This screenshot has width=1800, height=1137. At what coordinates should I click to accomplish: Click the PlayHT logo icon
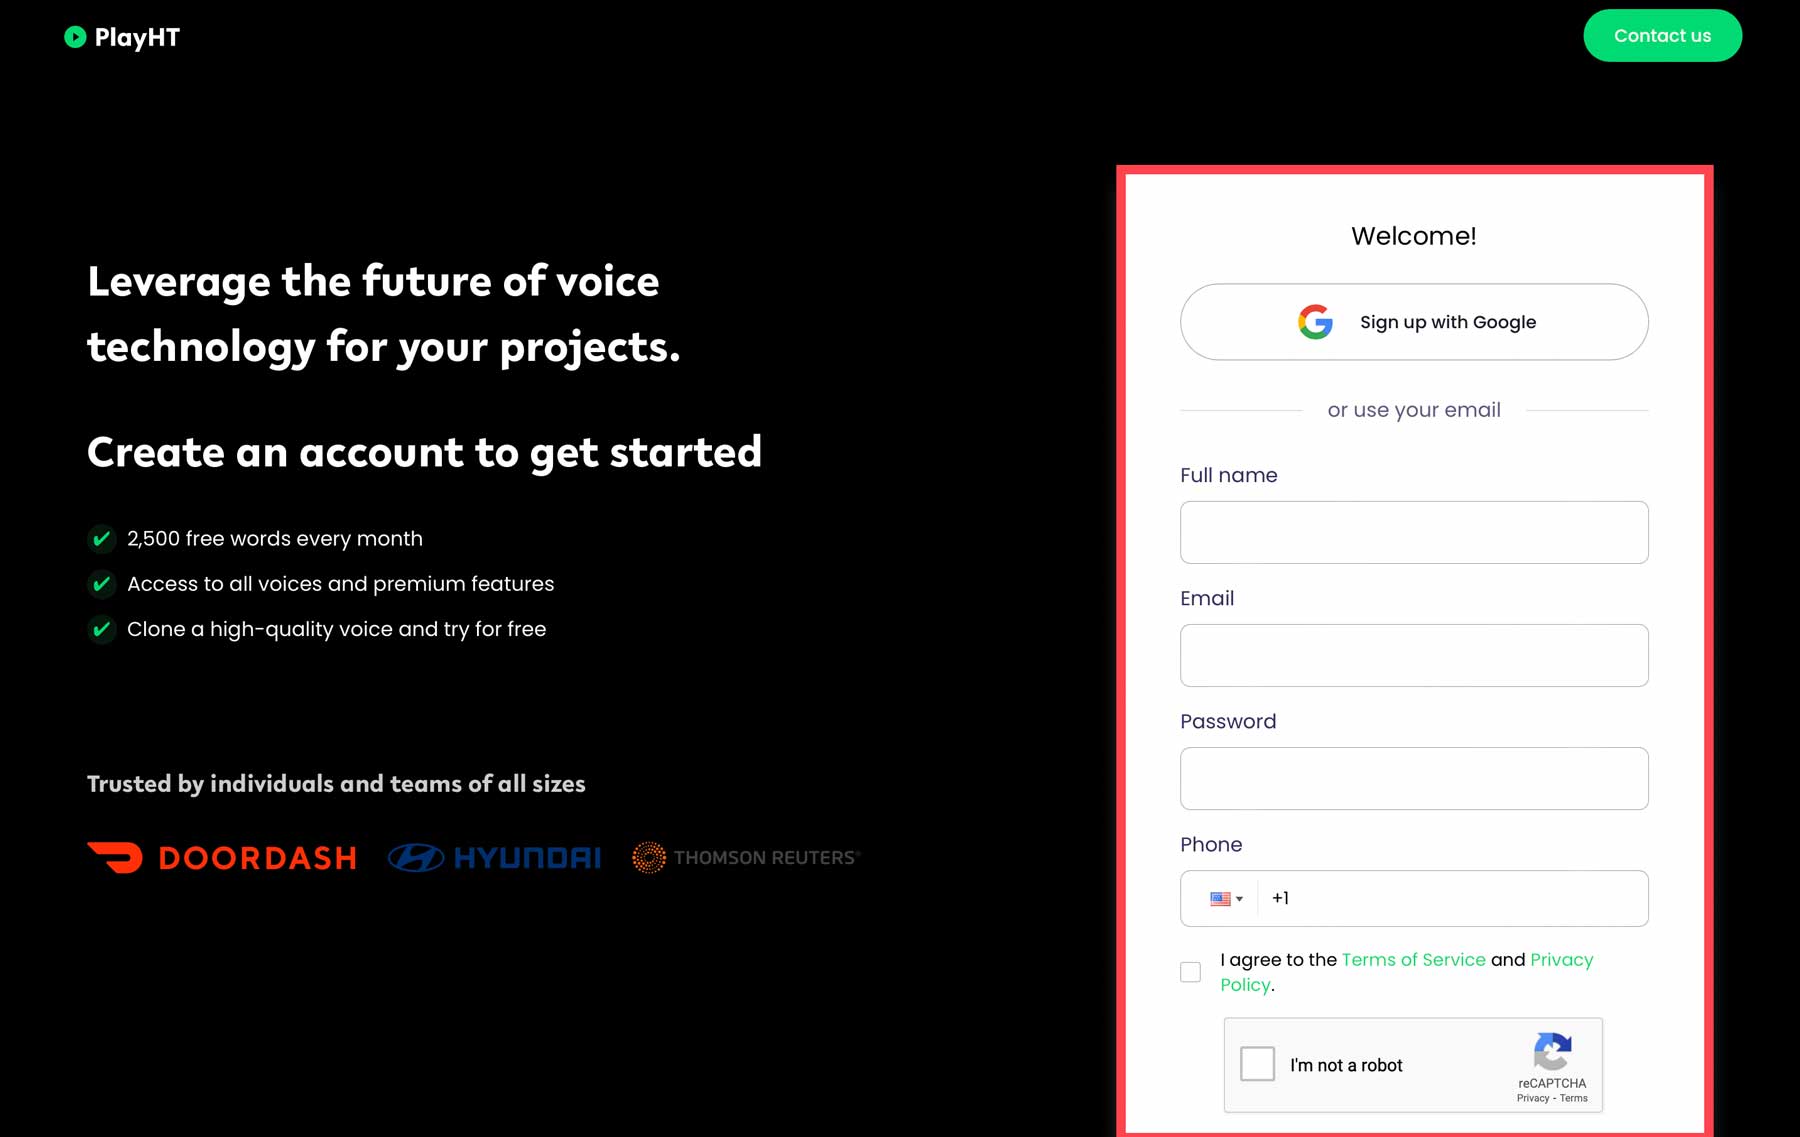pos(72,37)
